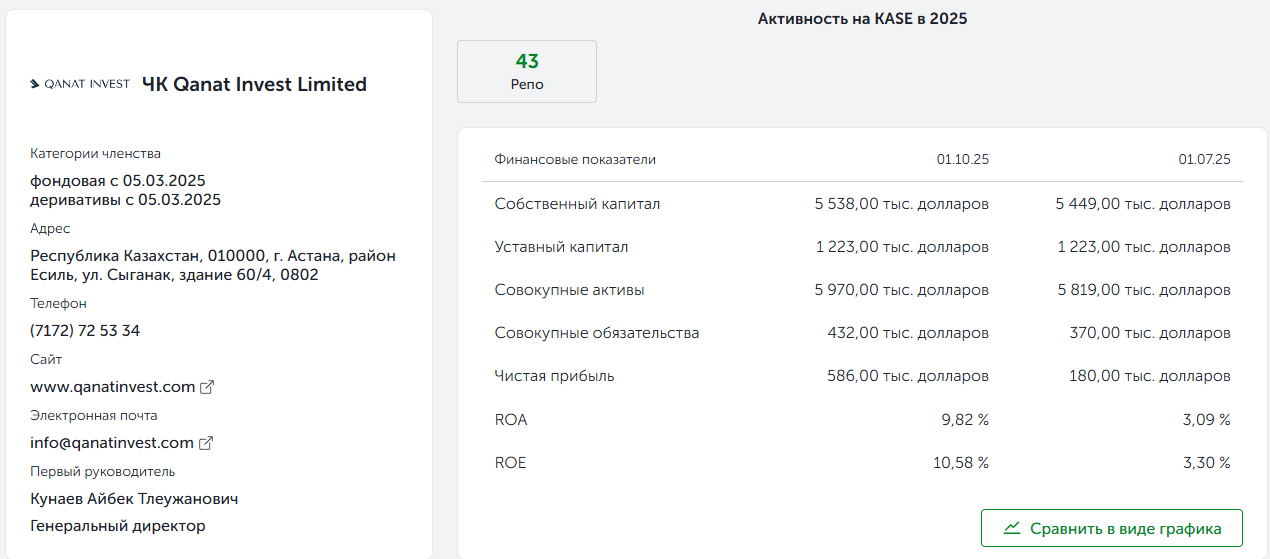This screenshot has height=559, width=1270.
Task: Click the Уставный капитал row label
Action: point(561,247)
